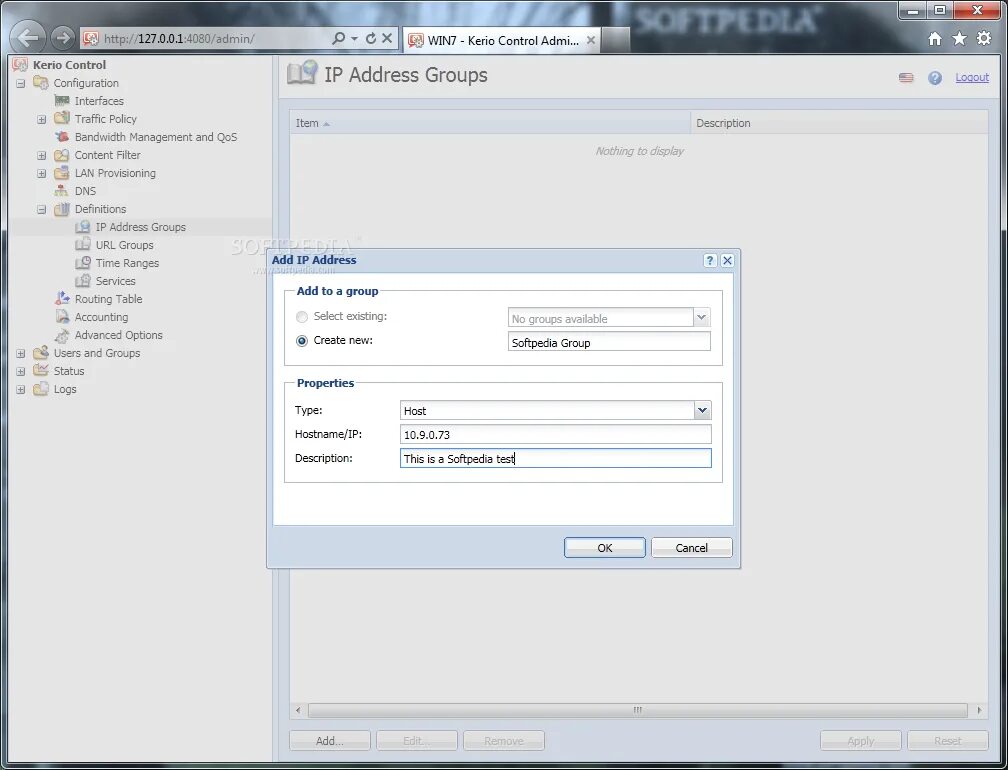
Task: Click the Description column header
Action: pos(840,123)
